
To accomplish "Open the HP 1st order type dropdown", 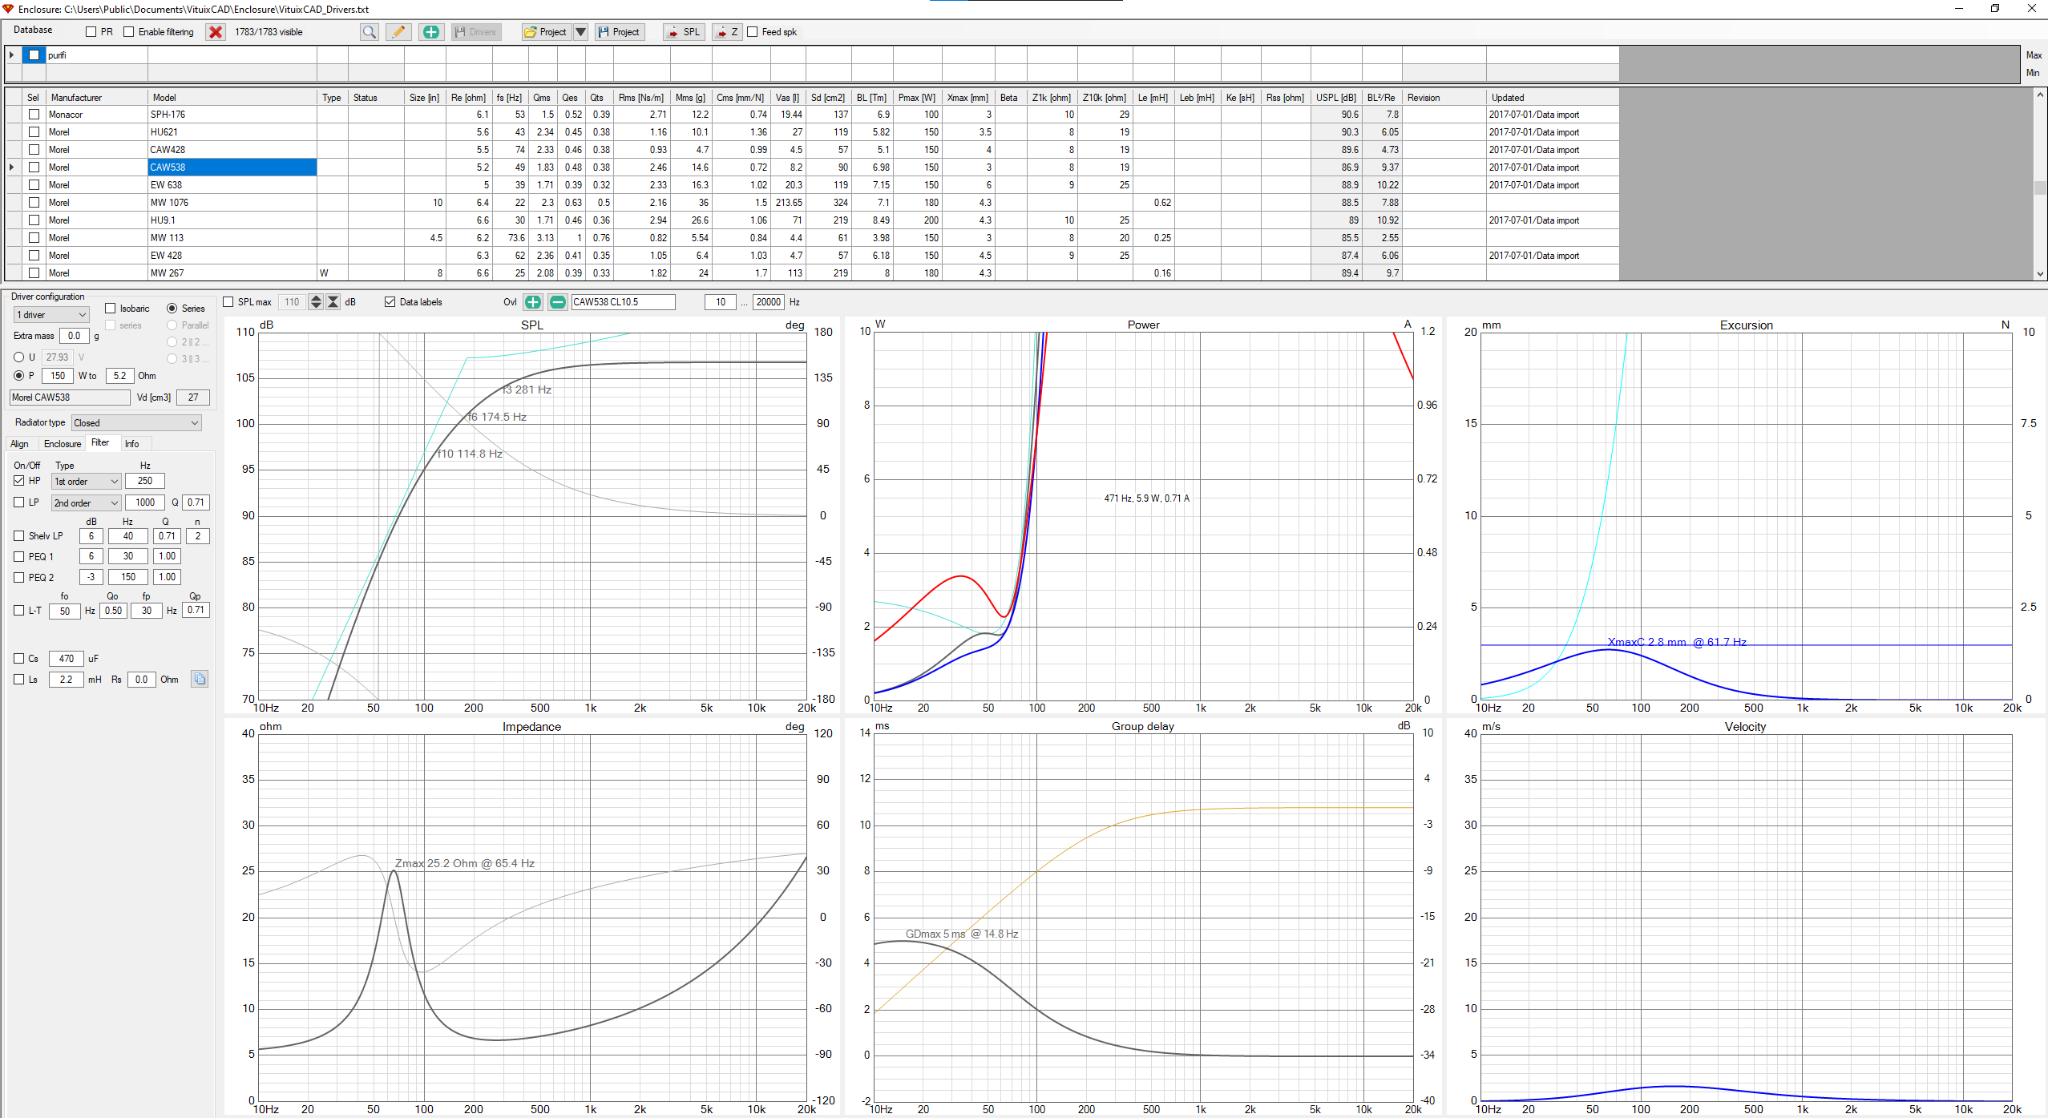I will [x=86, y=482].
